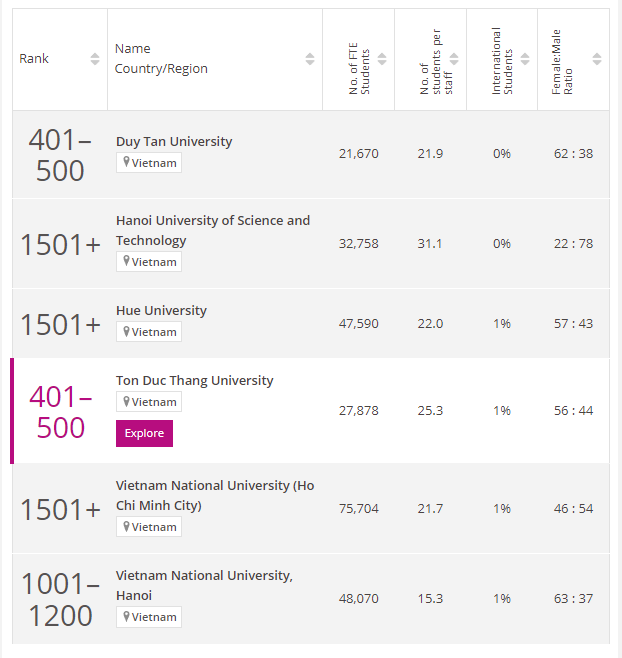Sort by students per staff arrows

click(x=454, y=59)
